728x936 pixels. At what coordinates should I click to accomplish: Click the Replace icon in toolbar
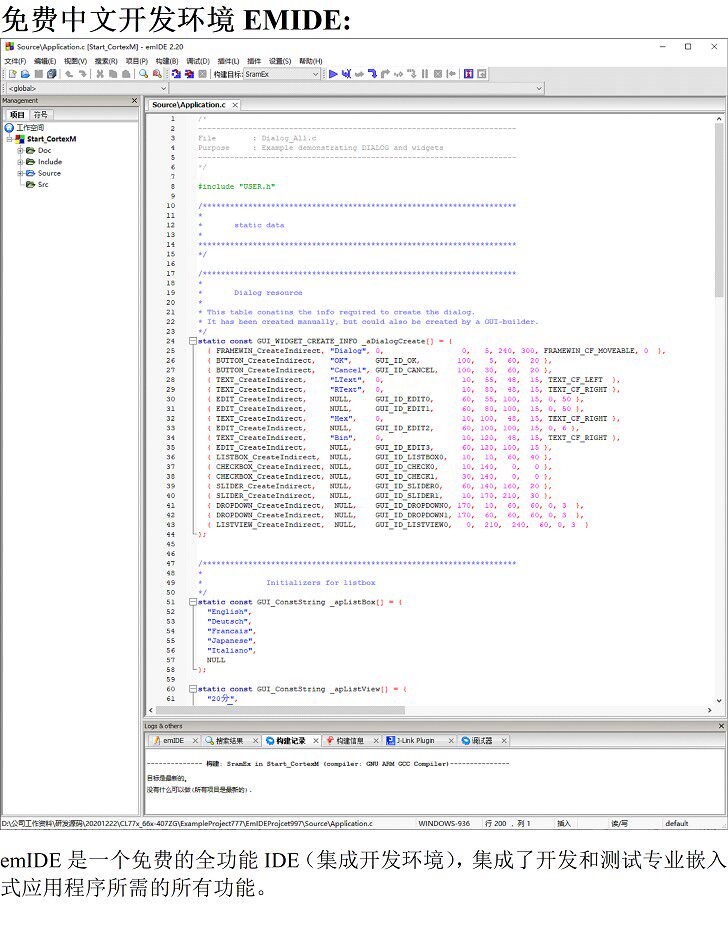[x=157, y=74]
